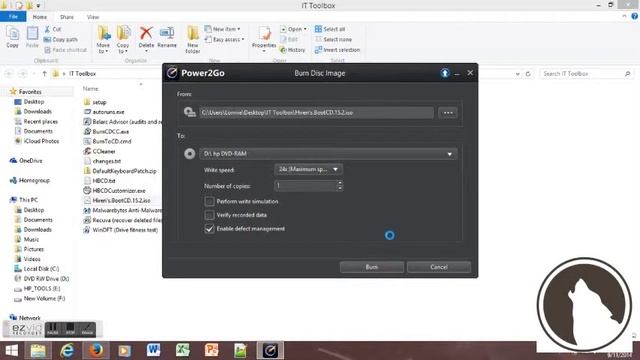Open the File tab in Explorer
The image size is (640, 360).
click(x=13, y=17)
